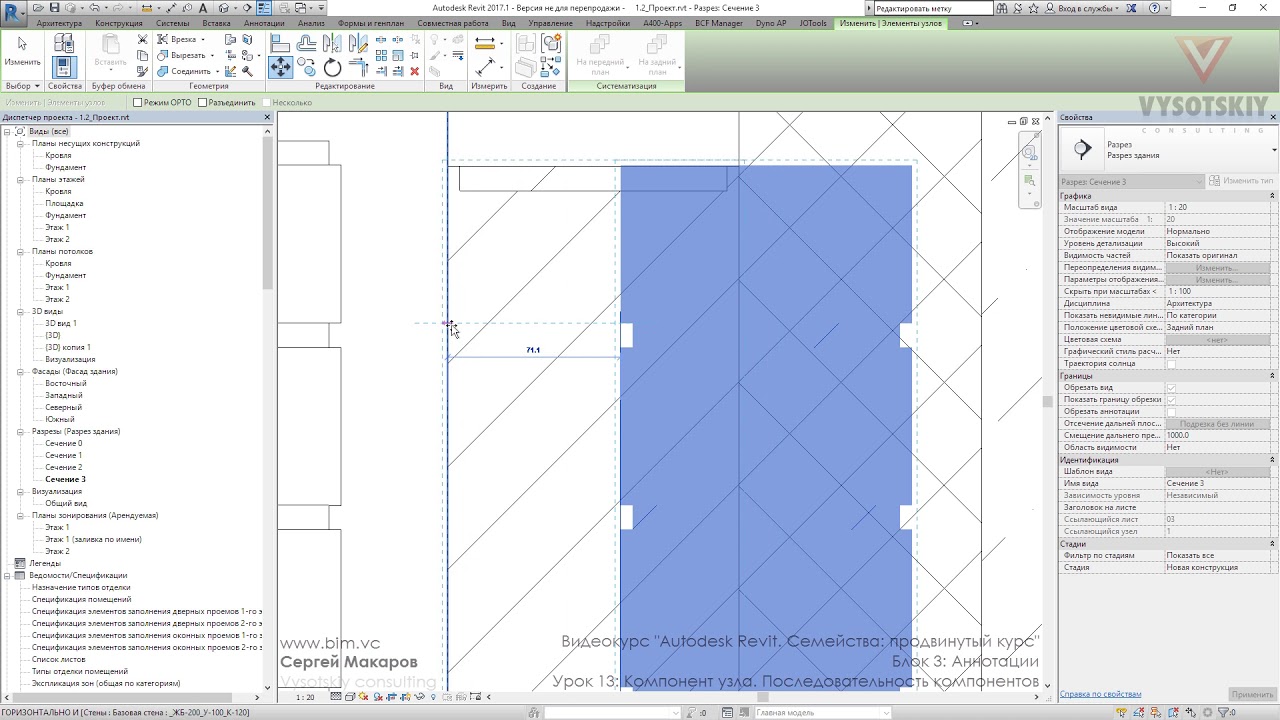Close the project browser panel
The width and height of the screenshot is (1280, 720).
[267, 117]
